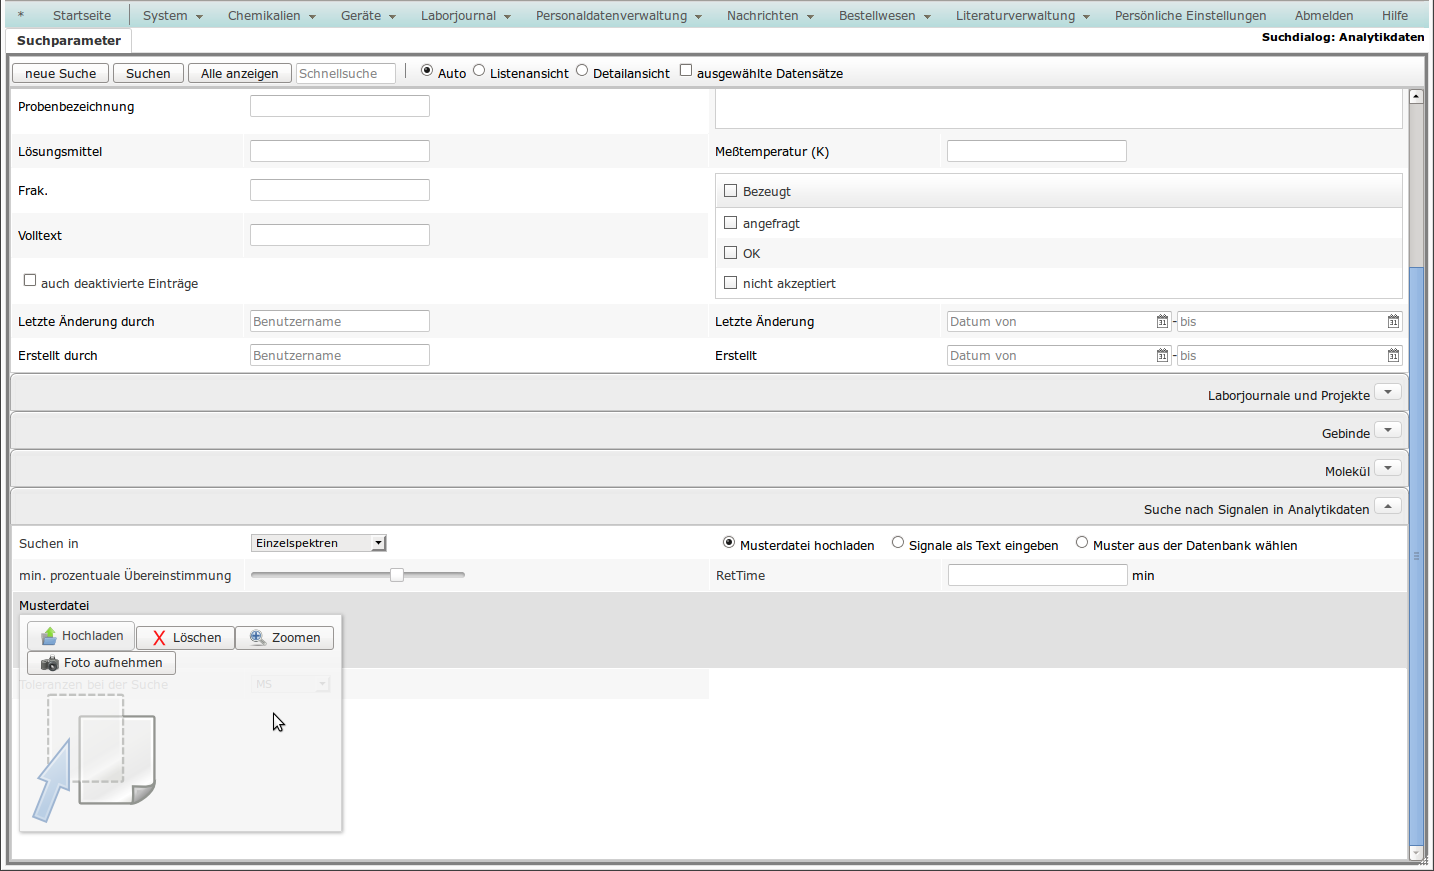Expand the Molekül section
Image resolution: width=1434 pixels, height=871 pixels.
click(1387, 468)
